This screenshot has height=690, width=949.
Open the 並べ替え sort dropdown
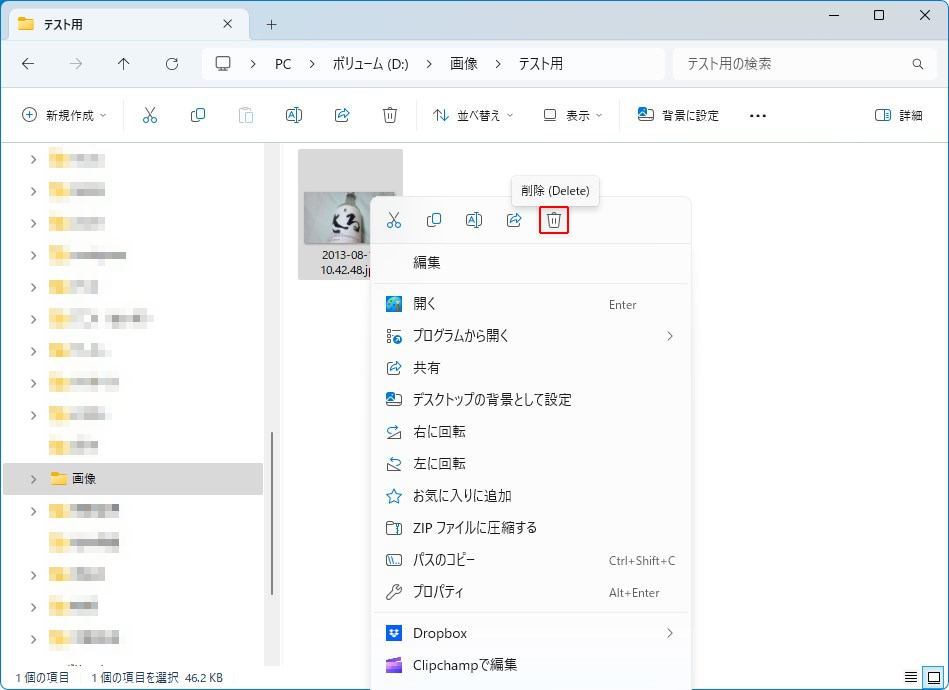[x=473, y=115]
